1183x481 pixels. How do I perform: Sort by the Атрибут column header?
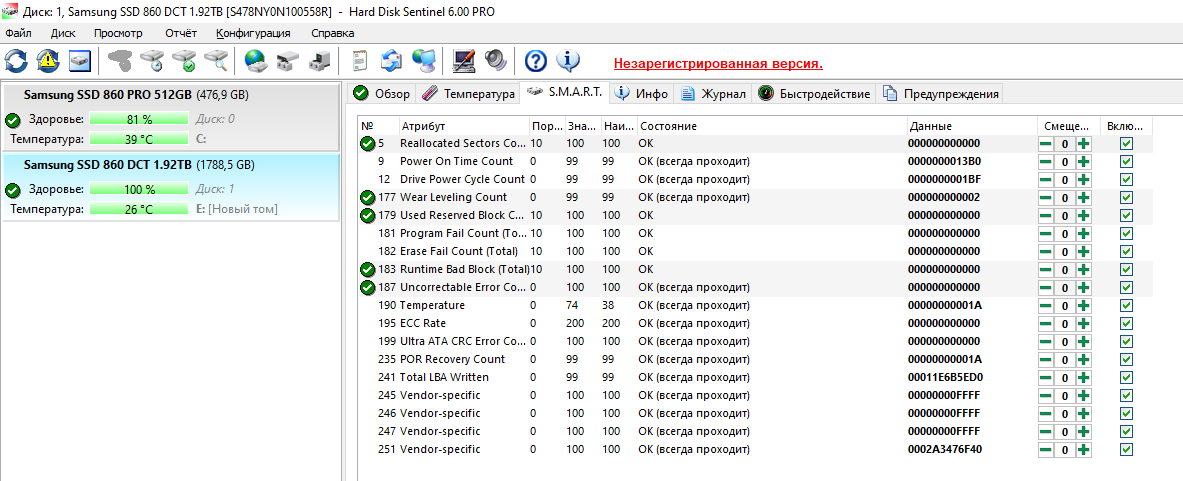[x=463, y=127]
